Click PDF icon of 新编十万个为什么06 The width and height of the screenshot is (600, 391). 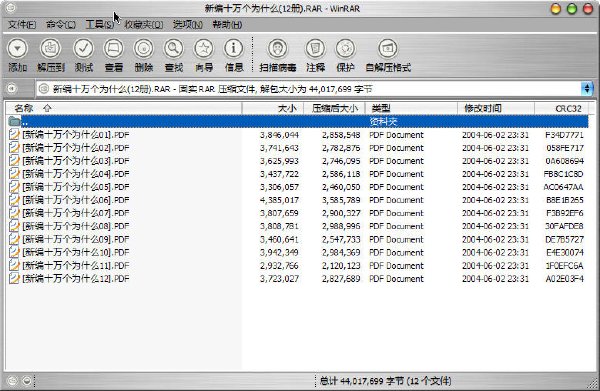[14, 200]
